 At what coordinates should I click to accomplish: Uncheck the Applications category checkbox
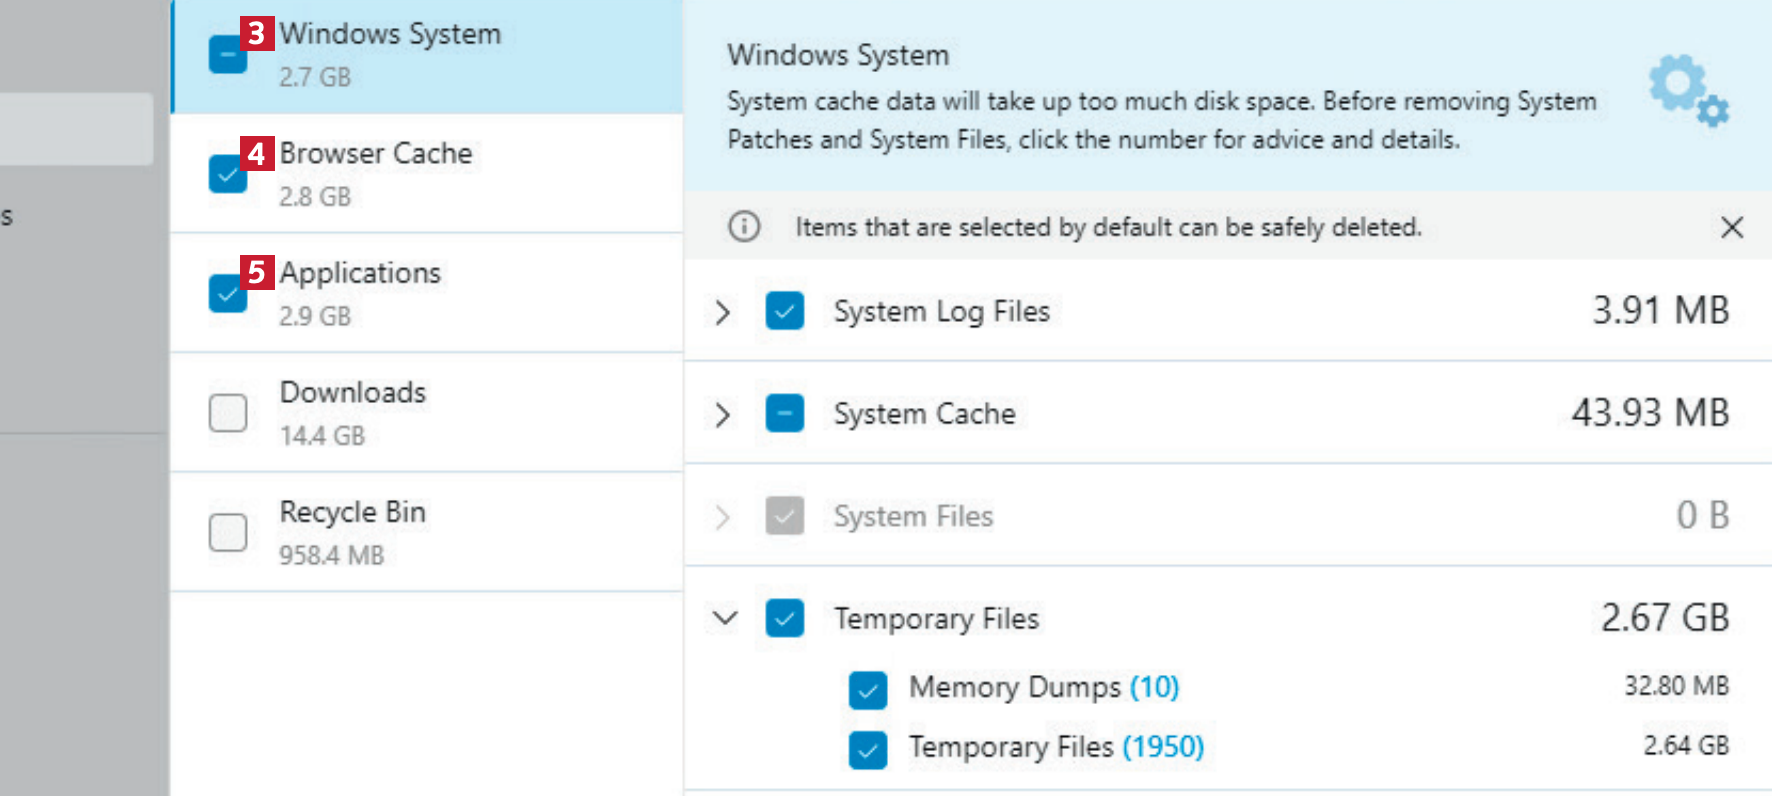(x=226, y=294)
